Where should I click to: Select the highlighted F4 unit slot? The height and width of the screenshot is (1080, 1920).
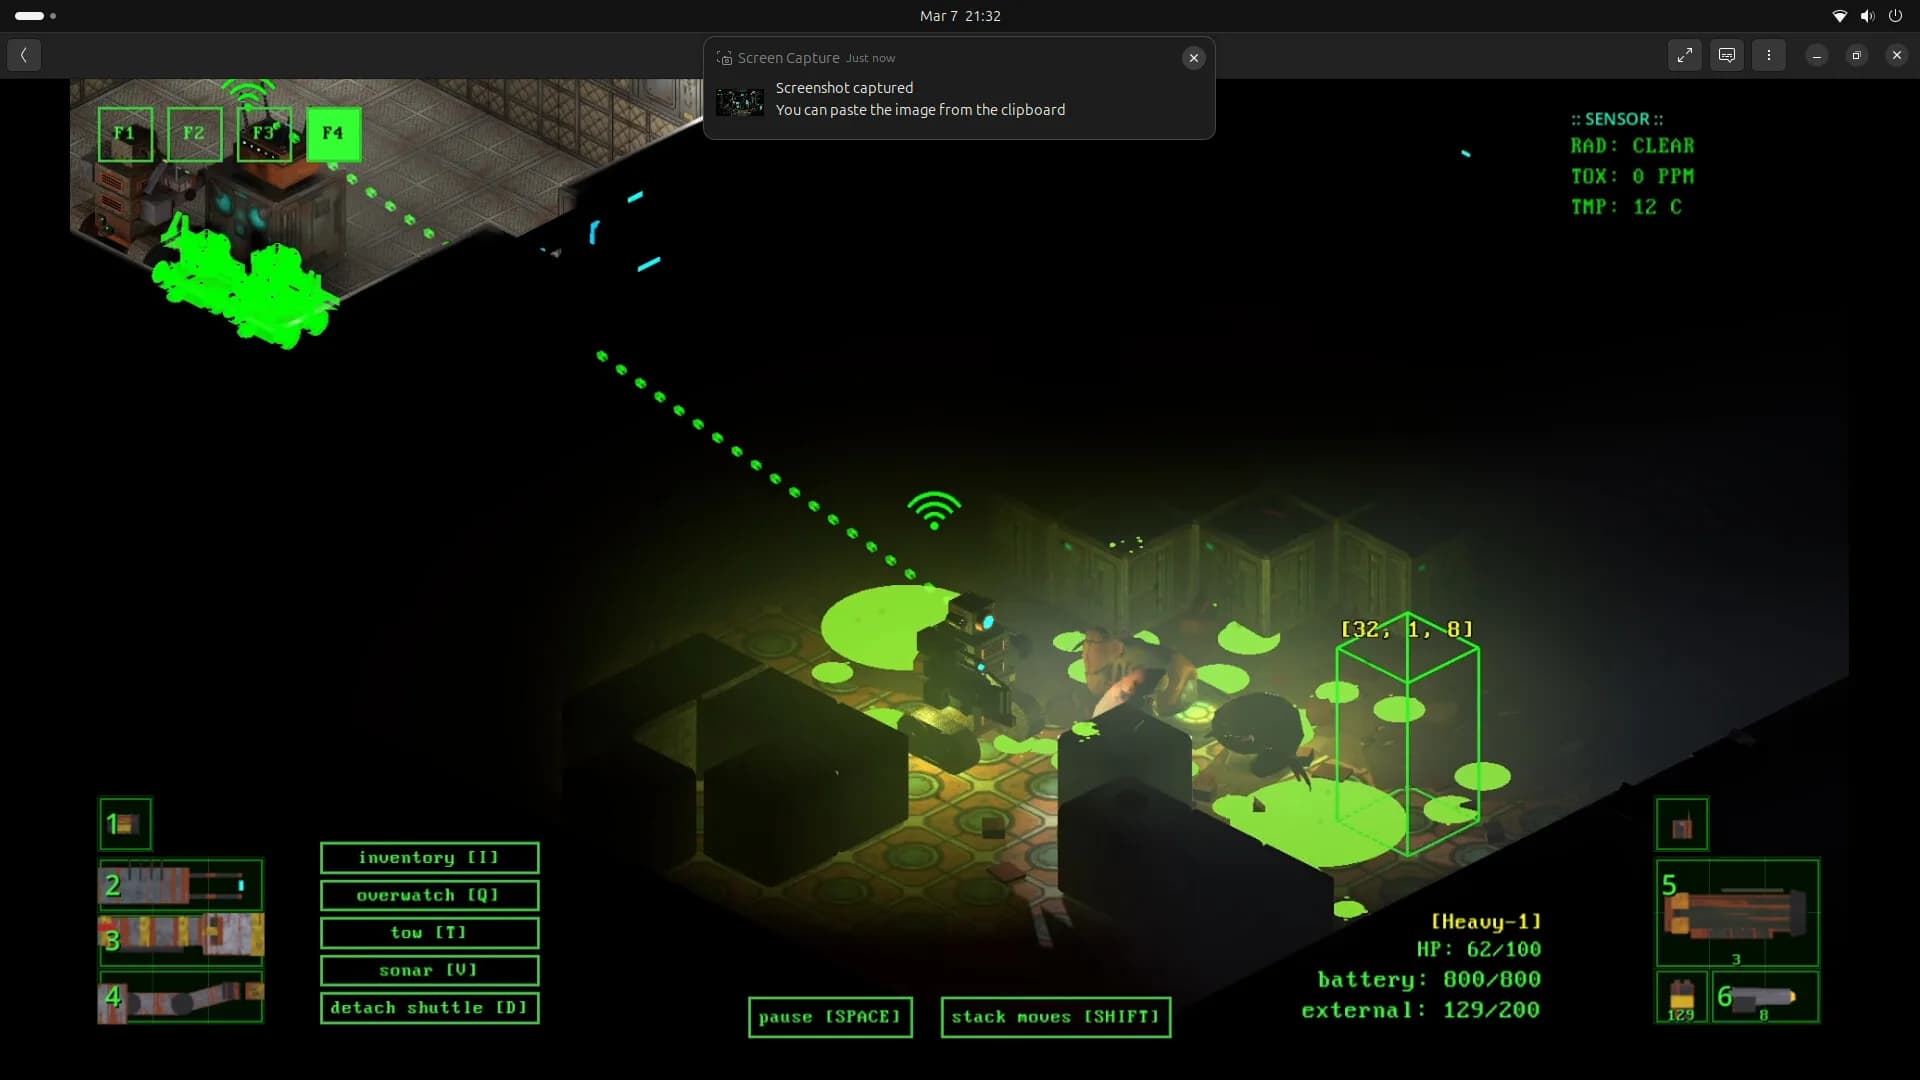pyautogui.click(x=333, y=134)
